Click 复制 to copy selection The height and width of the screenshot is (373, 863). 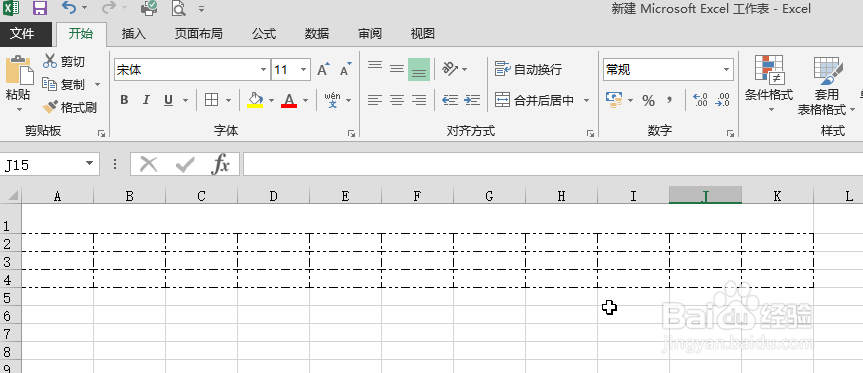(64, 84)
